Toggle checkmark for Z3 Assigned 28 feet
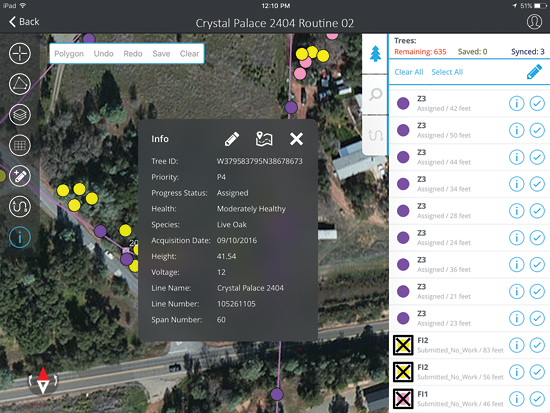550x413 pixels. (x=537, y=211)
